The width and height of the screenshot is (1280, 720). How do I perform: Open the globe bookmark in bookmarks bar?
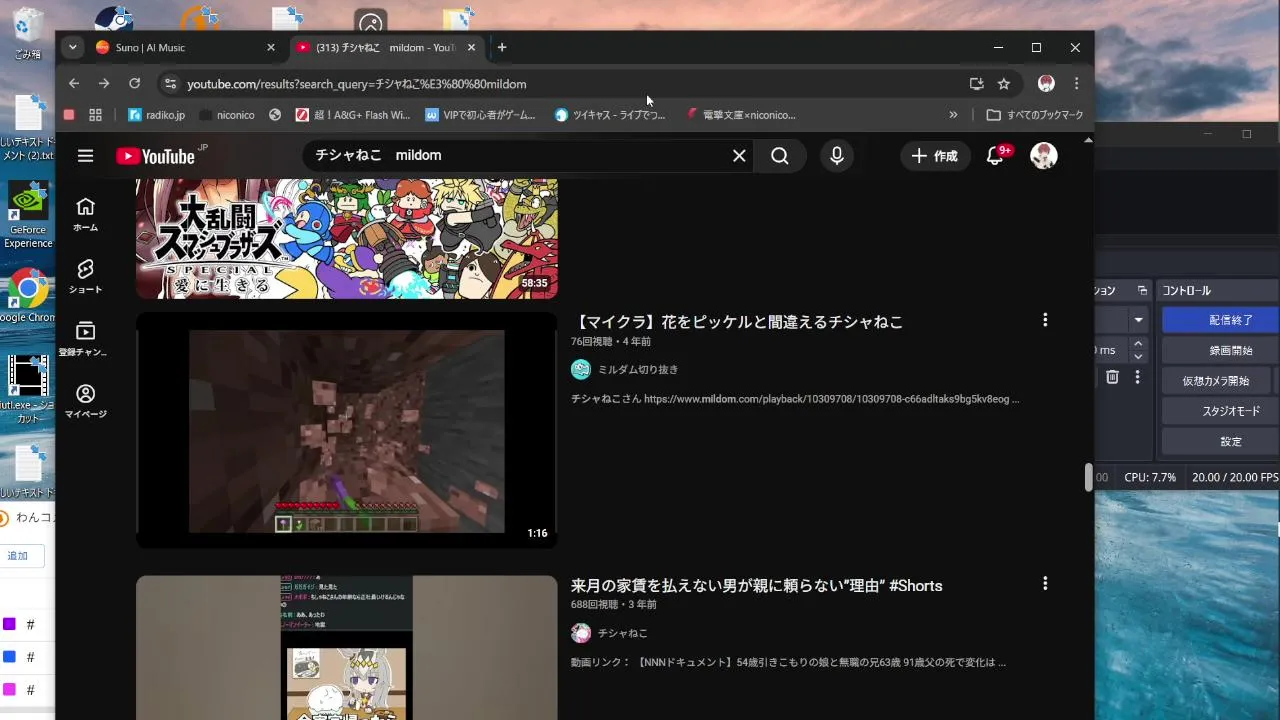point(275,115)
